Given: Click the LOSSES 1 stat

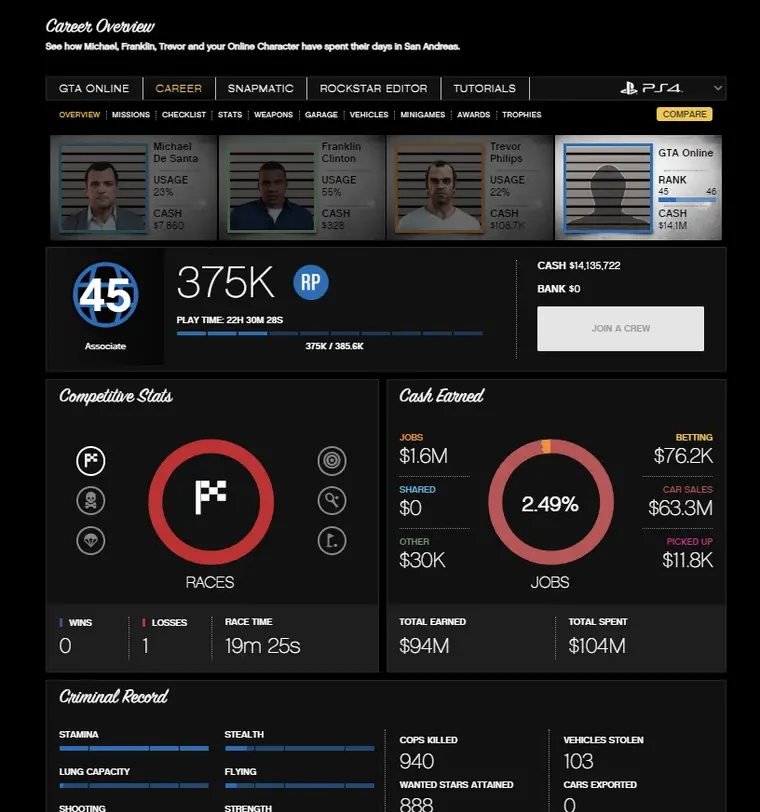Looking at the screenshot, I should pyautogui.click(x=164, y=637).
